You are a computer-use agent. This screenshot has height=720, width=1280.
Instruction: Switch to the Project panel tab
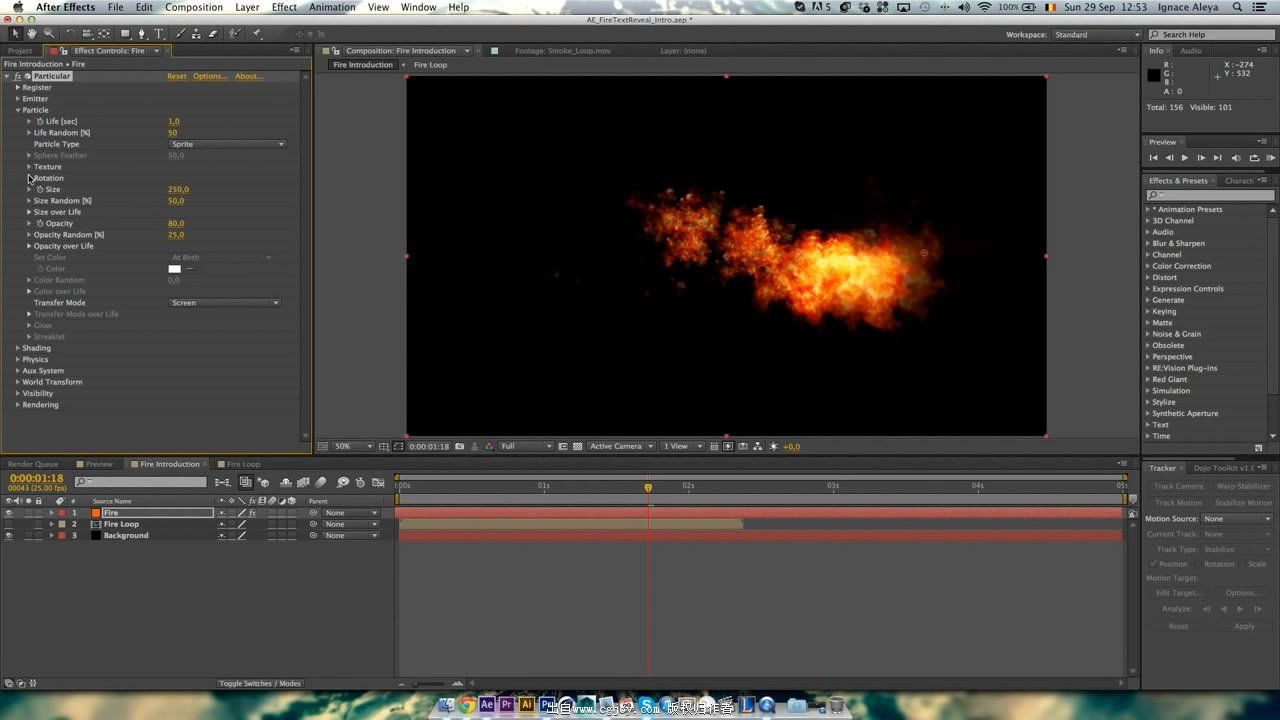tap(19, 50)
